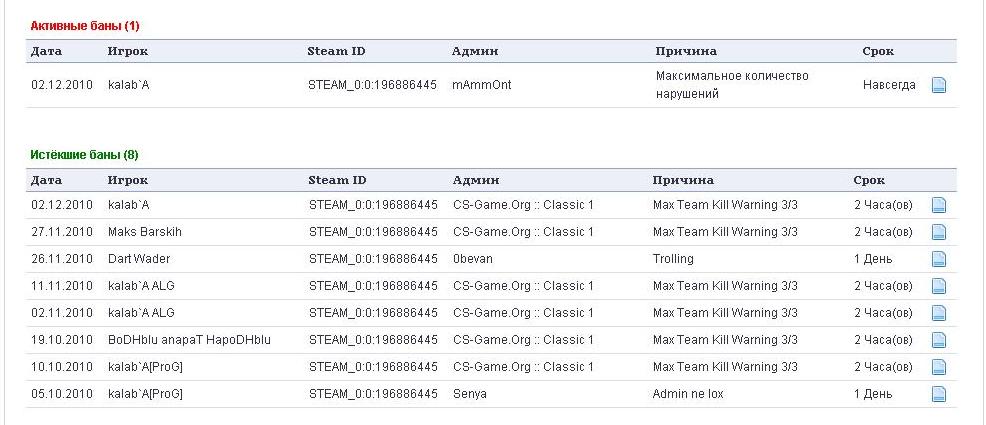Click admin name mAmmOnt
986x425 pixels.
482,85
